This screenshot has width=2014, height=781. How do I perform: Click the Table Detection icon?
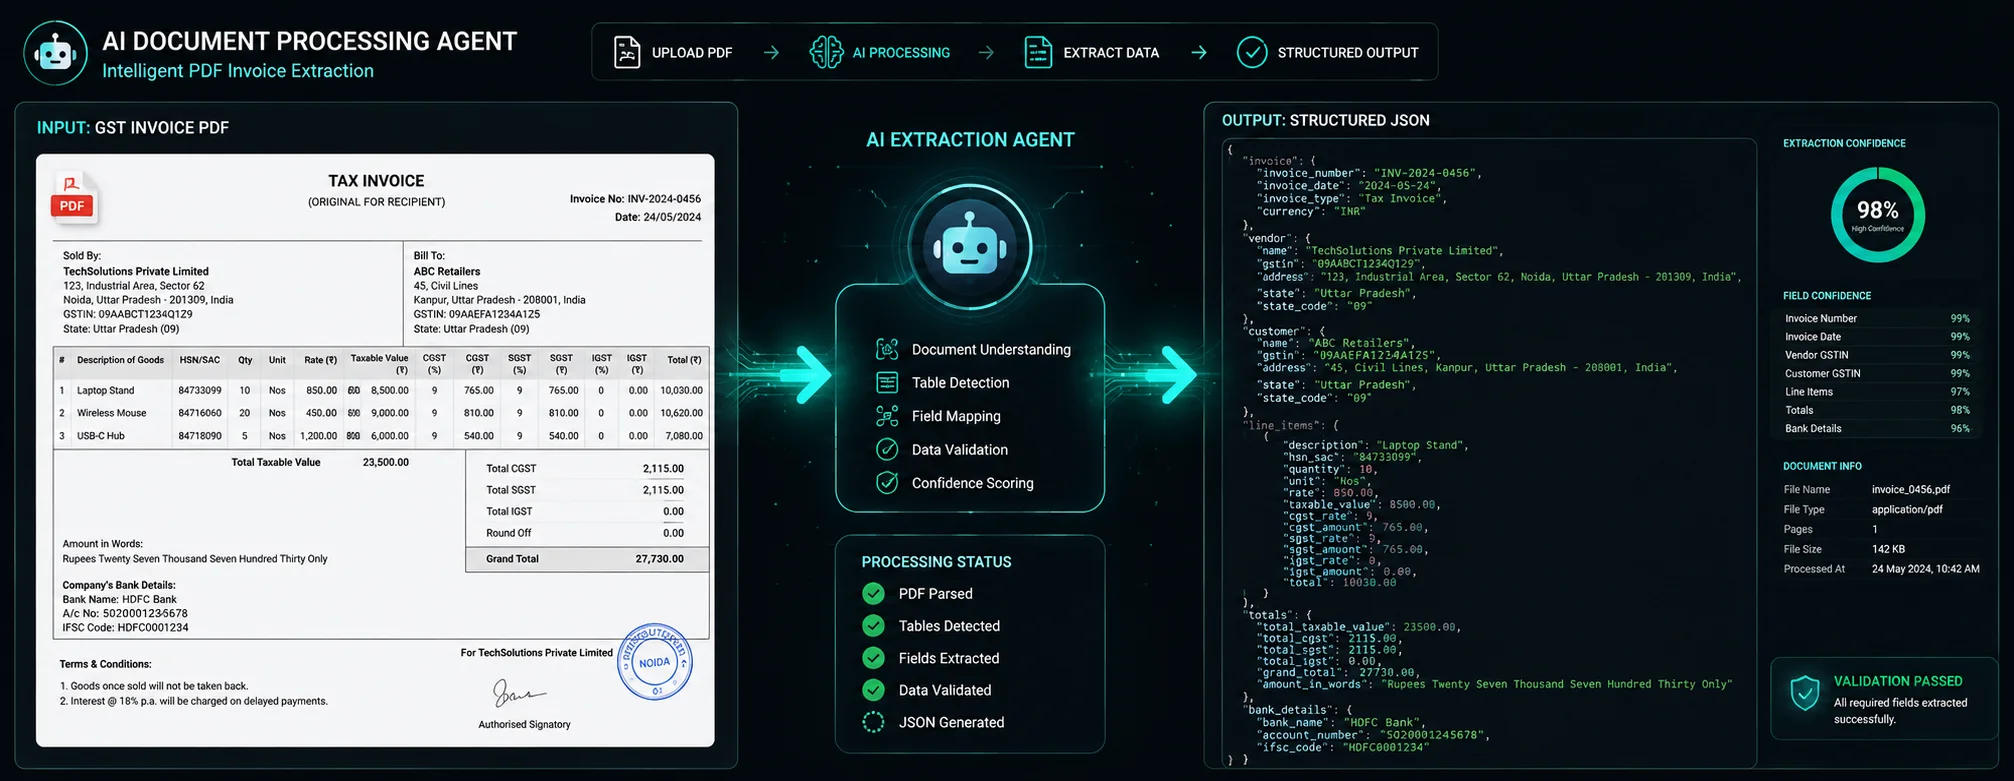click(887, 382)
